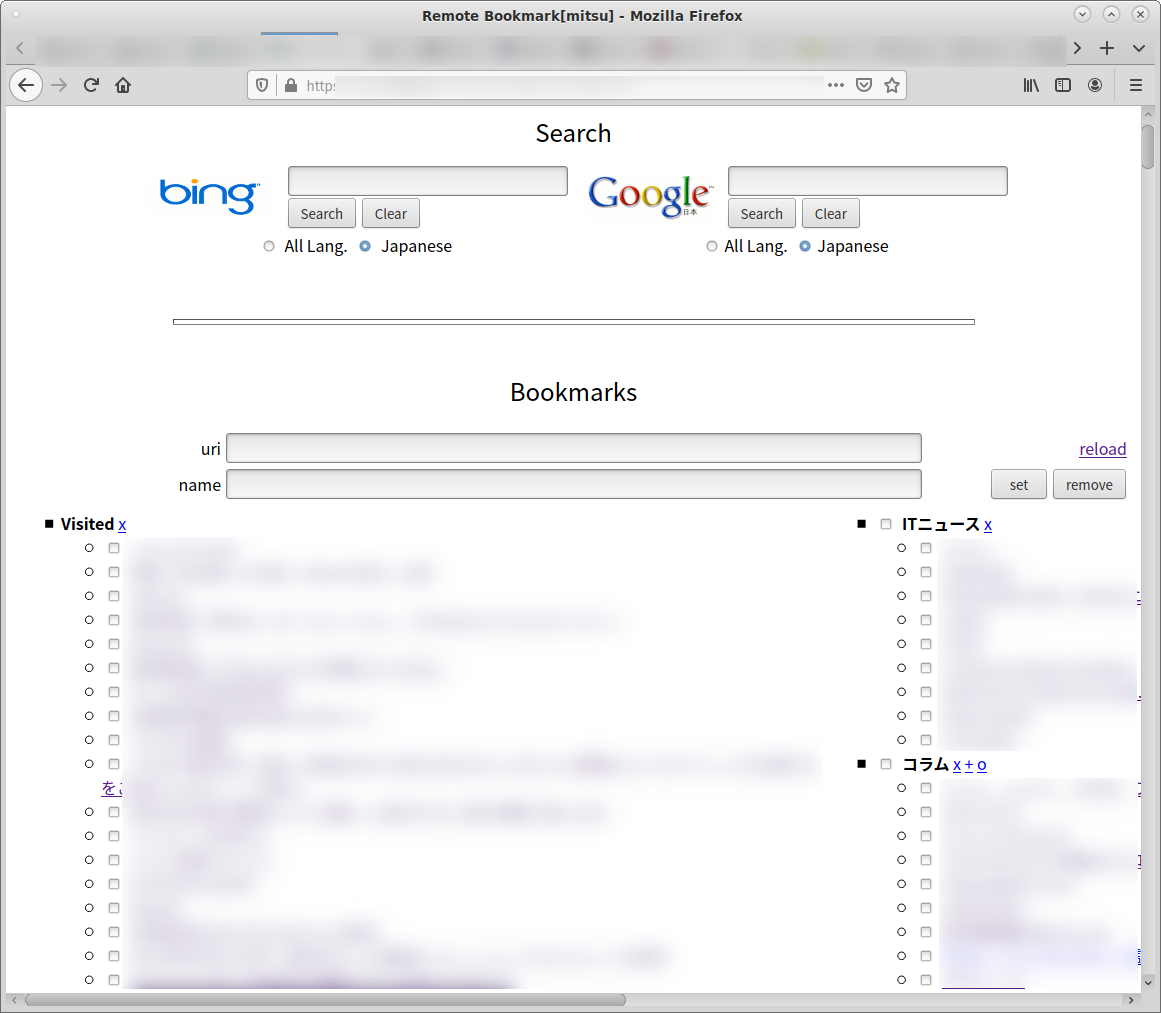
Task: Select Japanese option for Google search
Action: 805,247
